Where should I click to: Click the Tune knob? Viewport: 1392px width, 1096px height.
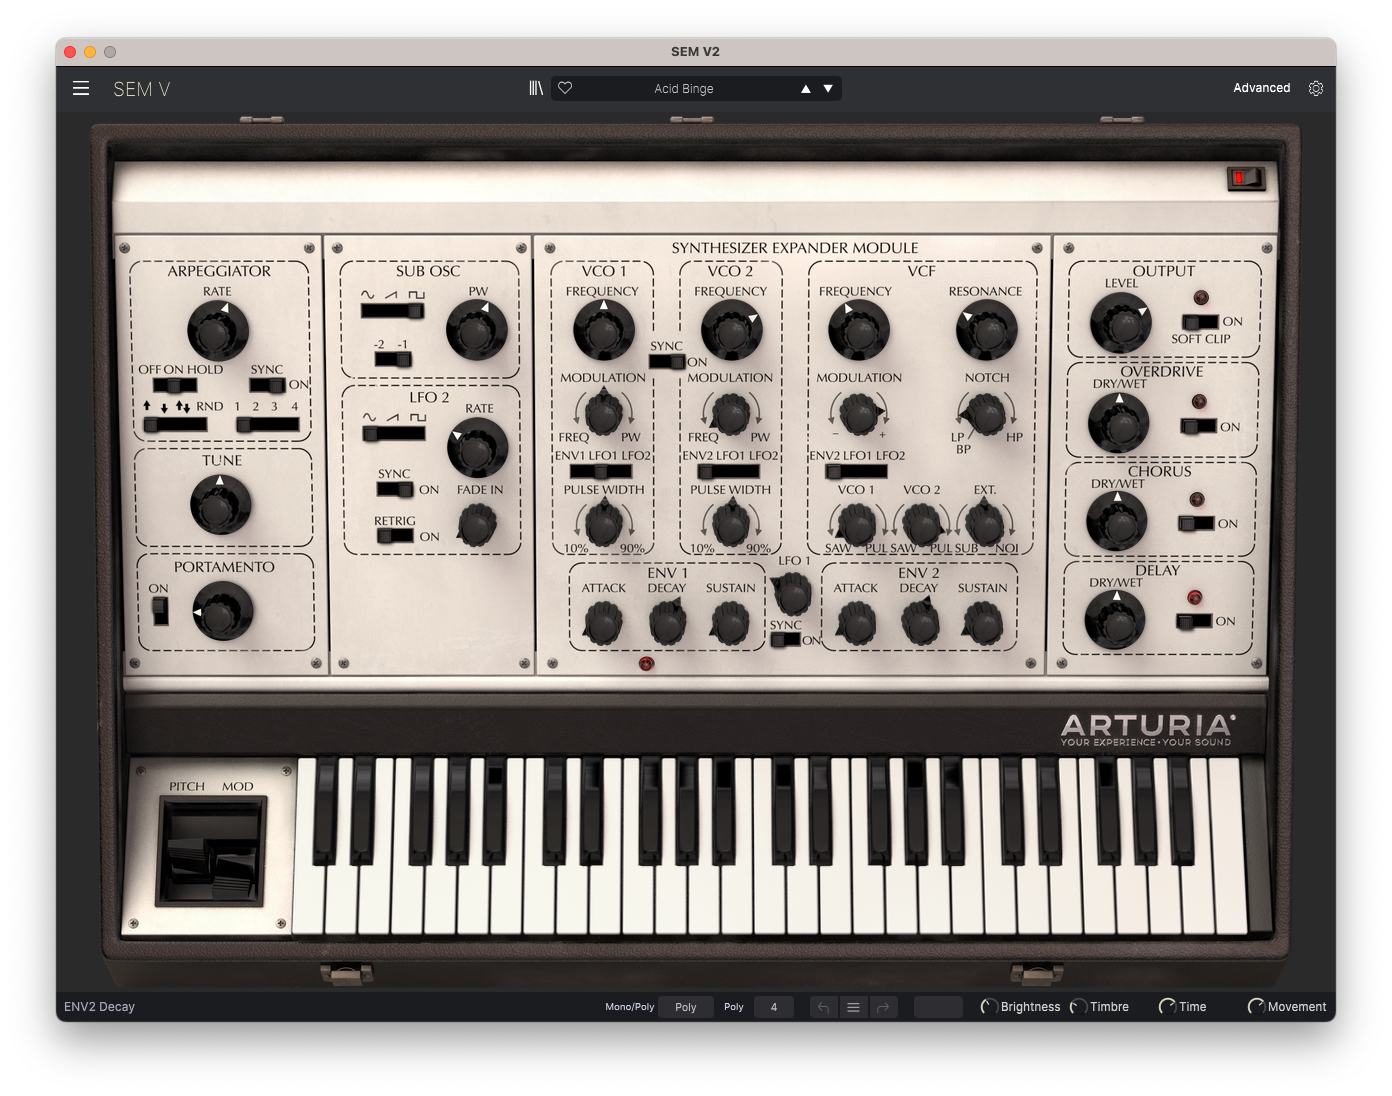point(220,504)
